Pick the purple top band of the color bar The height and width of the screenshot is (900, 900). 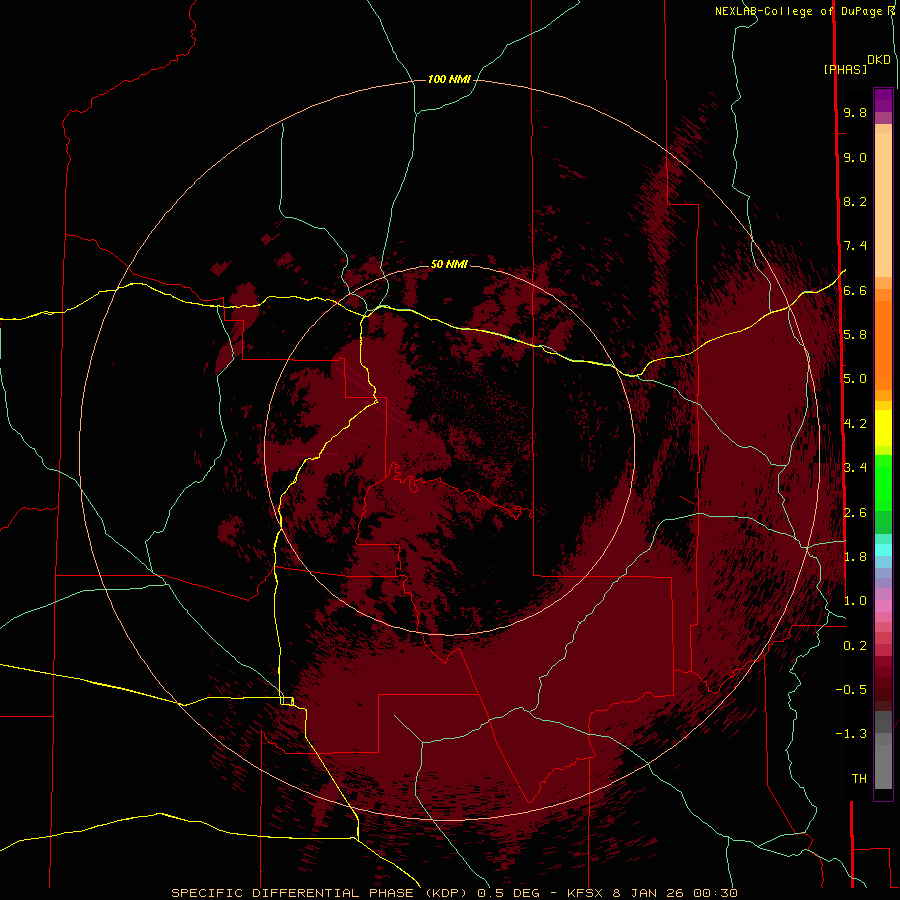(883, 100)
